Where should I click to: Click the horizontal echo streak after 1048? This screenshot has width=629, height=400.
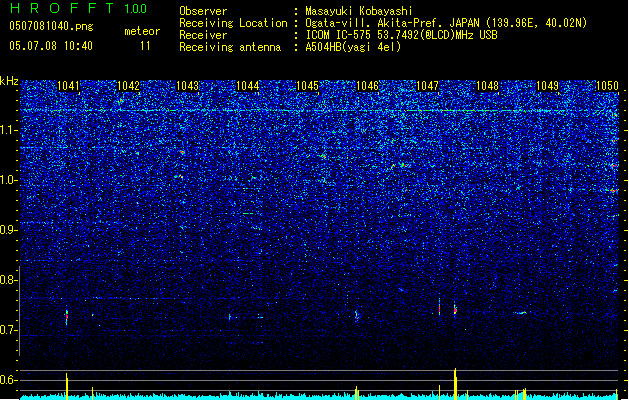(x=521, y=313)
